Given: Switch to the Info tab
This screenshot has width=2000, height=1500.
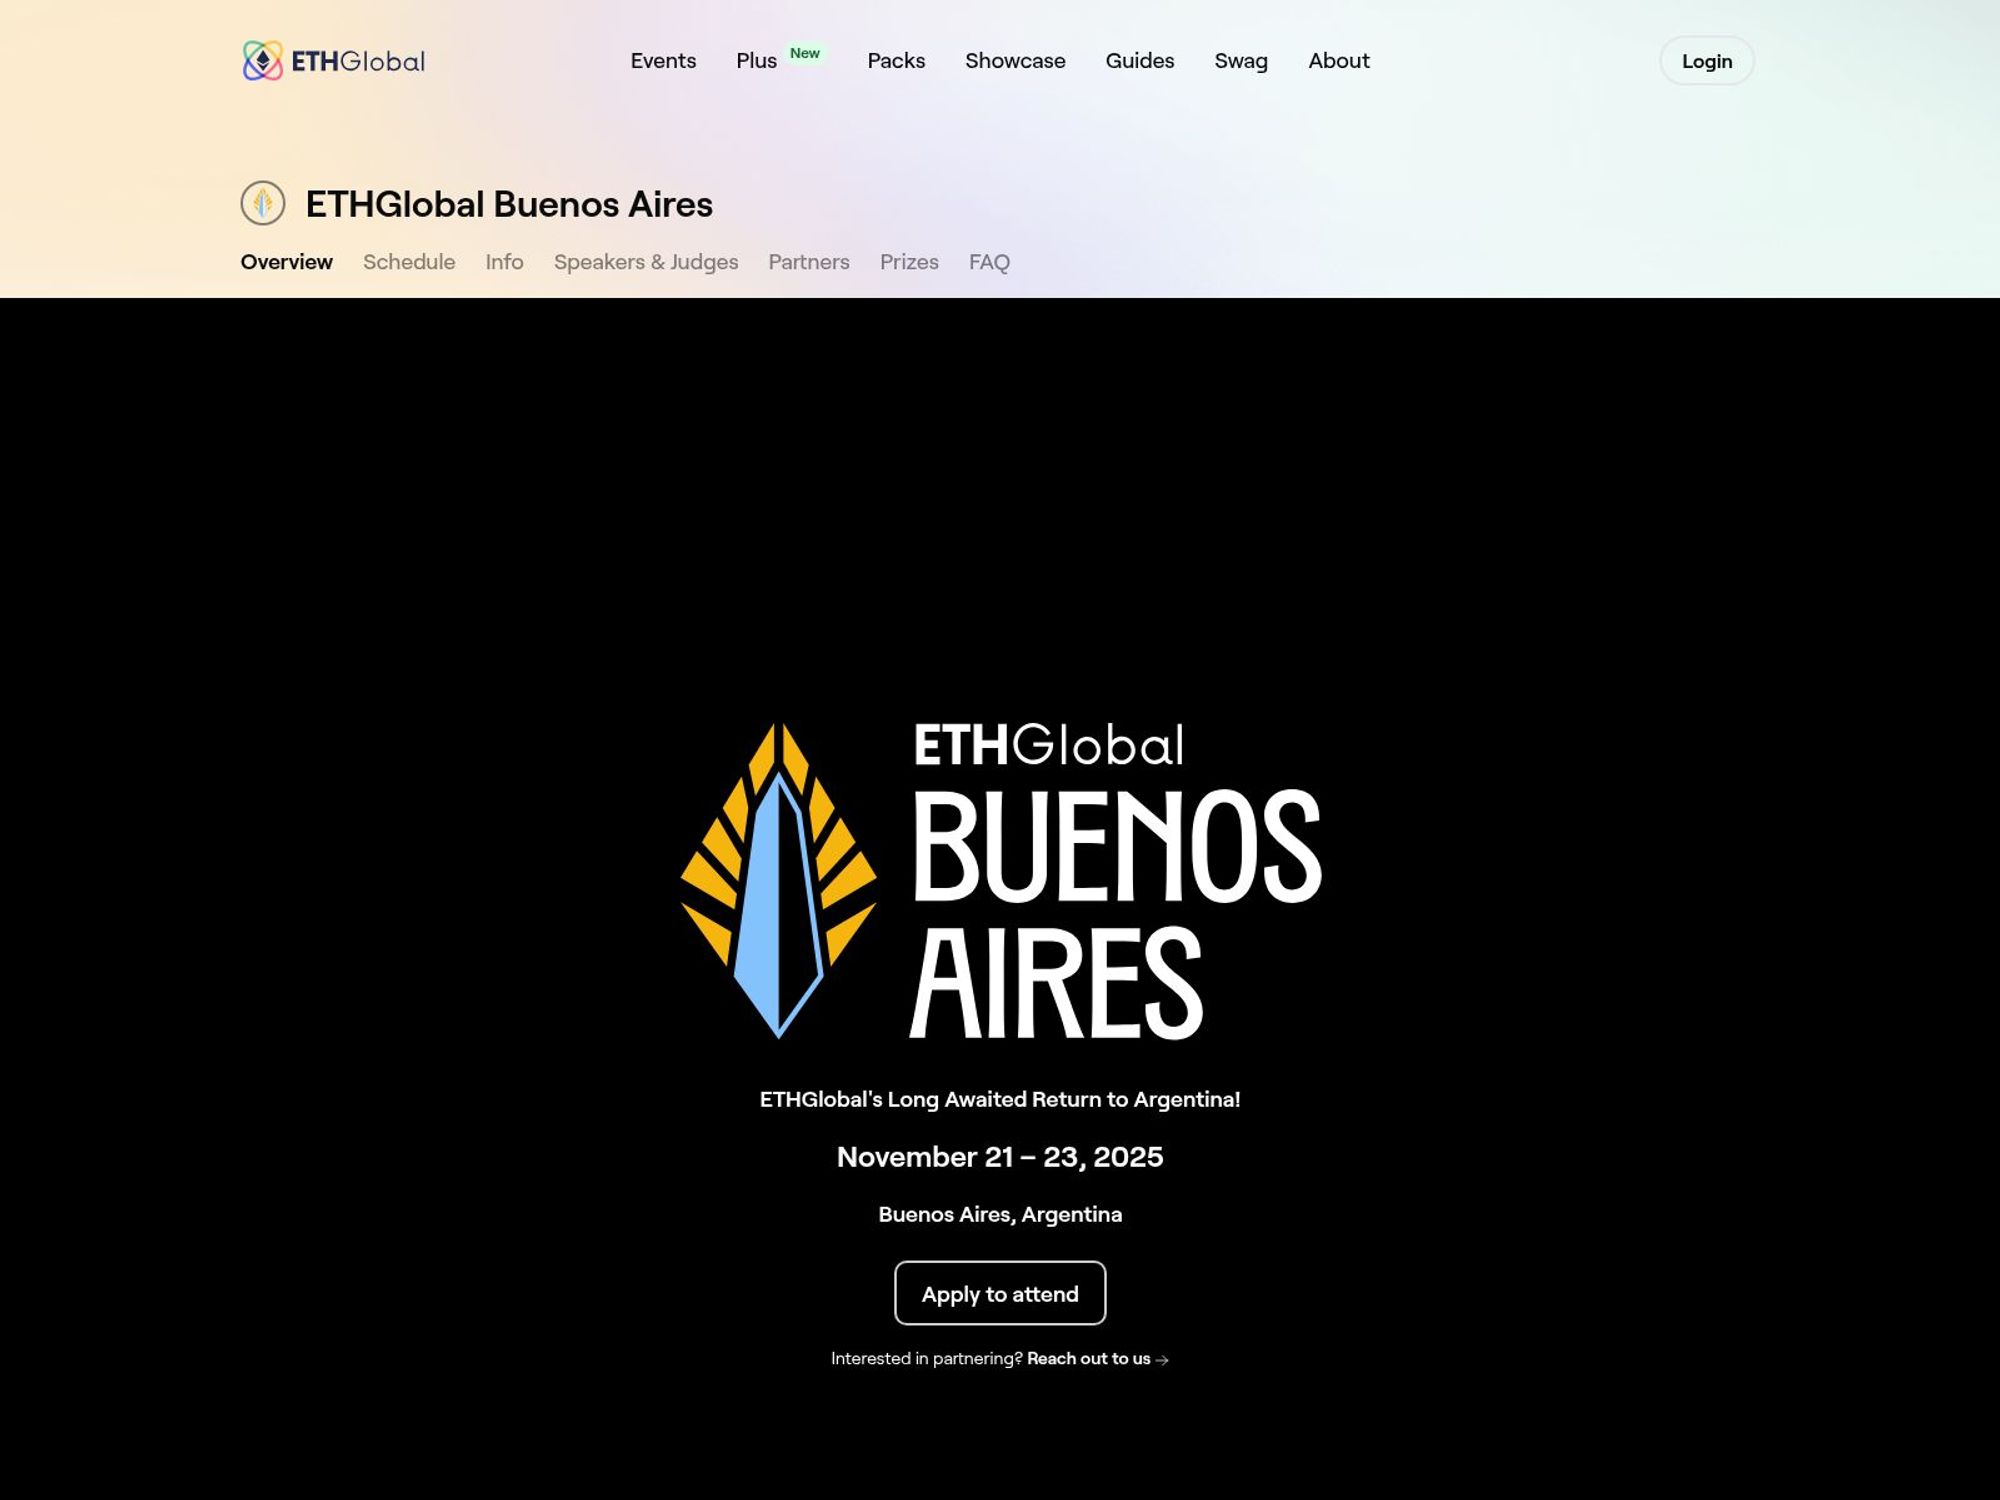Looking at the screenshot, I should 504,262.
